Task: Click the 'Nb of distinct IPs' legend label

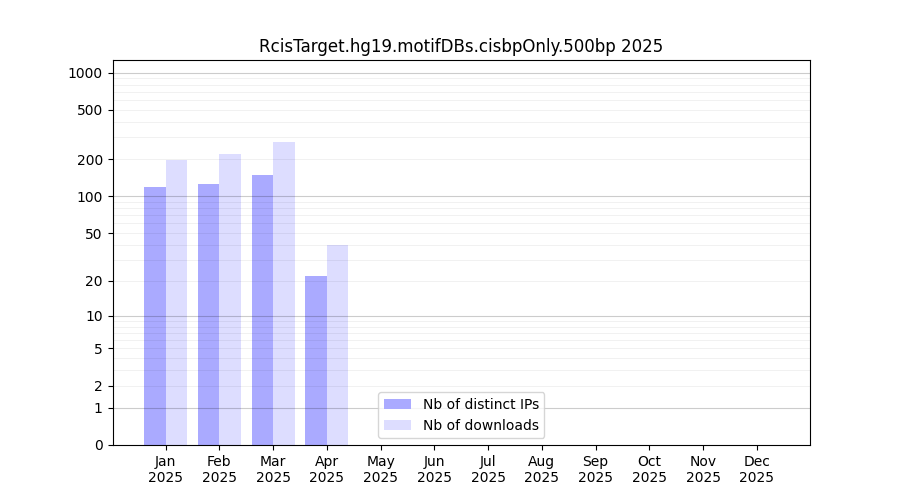Action: pos(481,404)
